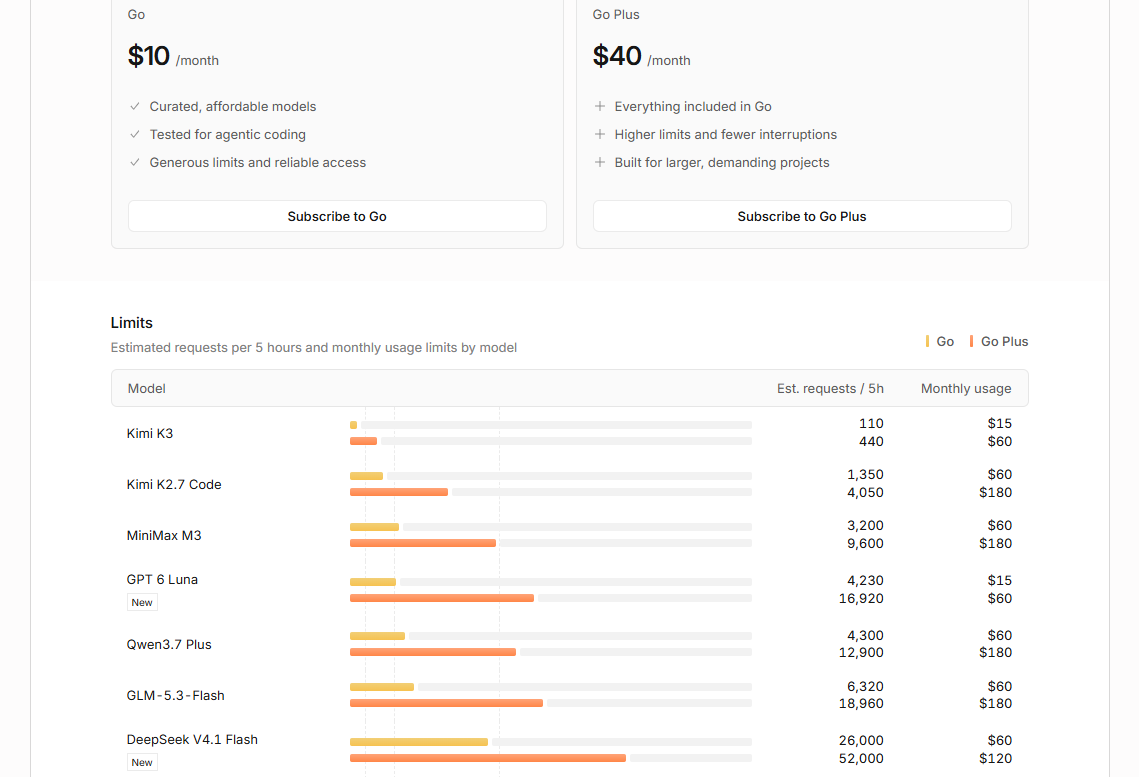Click plus icon beside Higher limits and fewer interruptions

click(x=600, y=134)
